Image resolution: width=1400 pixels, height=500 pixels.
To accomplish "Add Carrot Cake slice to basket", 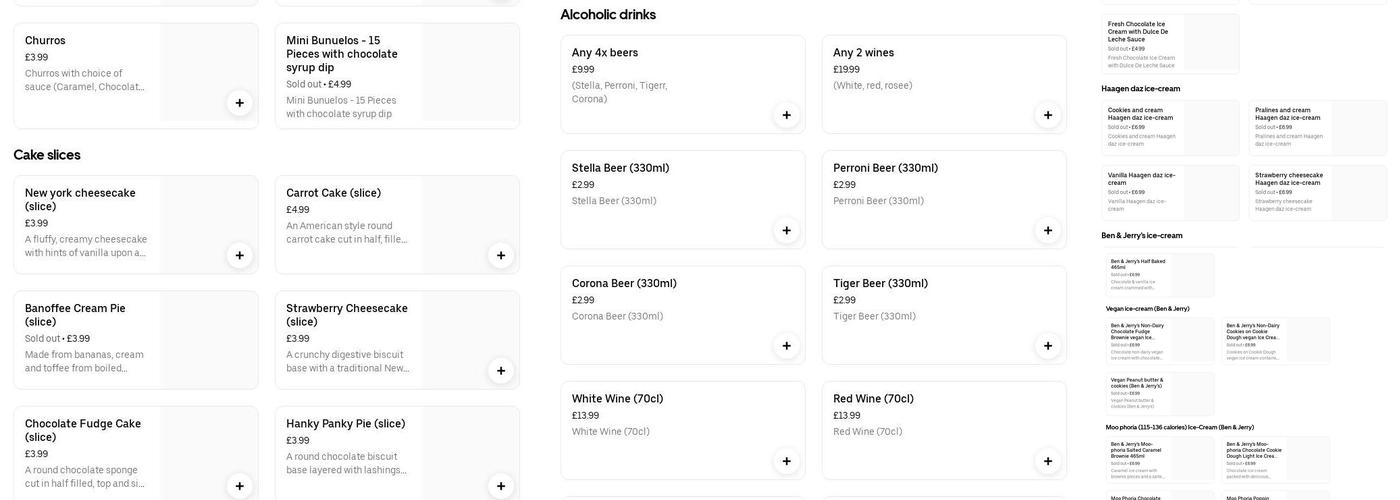I will pyautogui.click(x=501, y=255).
